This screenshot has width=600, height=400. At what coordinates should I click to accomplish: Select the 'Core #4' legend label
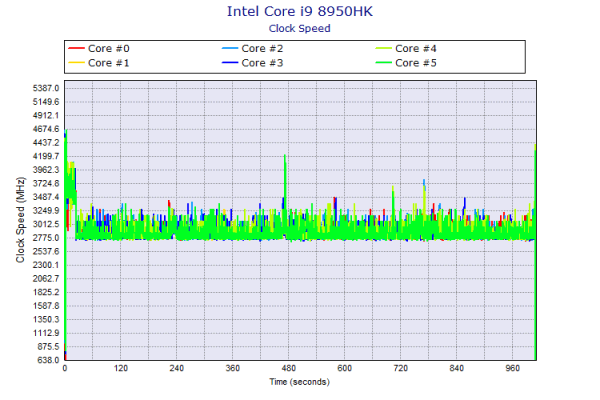click(416, 49)
